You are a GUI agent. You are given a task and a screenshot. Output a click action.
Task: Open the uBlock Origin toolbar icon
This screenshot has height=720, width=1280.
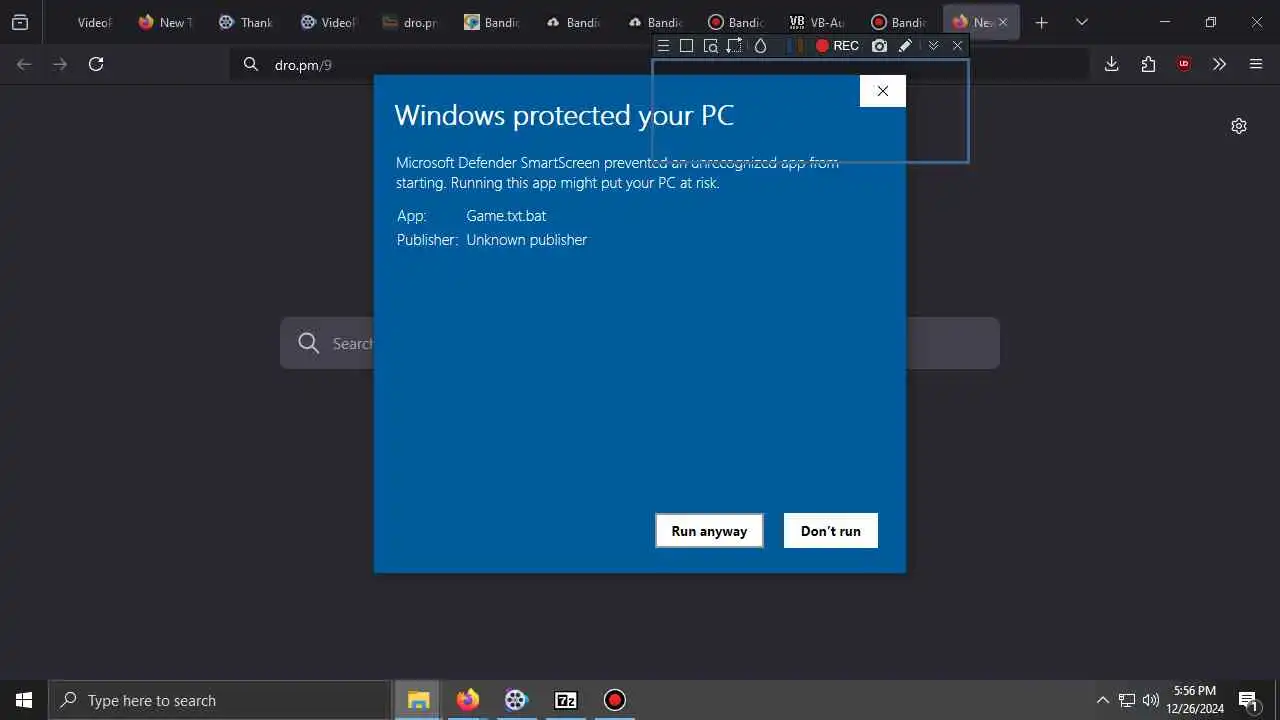point(1184,64)
